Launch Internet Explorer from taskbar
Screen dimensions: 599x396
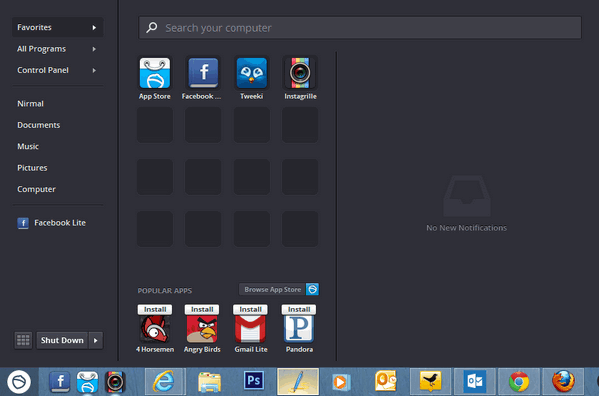[x=165, y=381]
